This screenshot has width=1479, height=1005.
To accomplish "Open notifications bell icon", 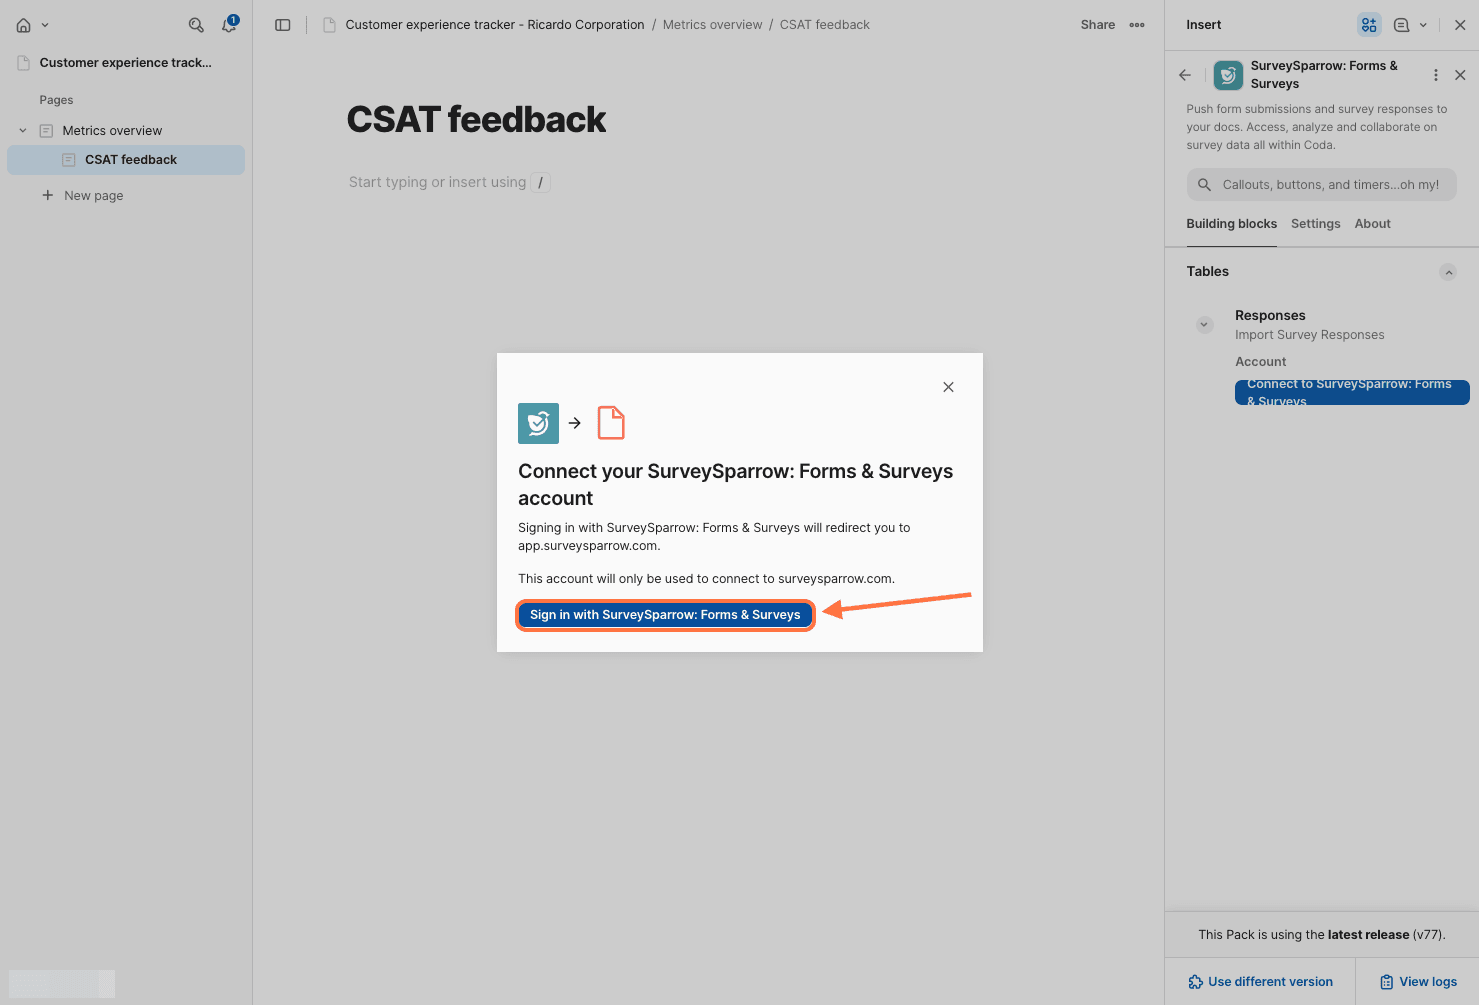I will coord(229,25).
